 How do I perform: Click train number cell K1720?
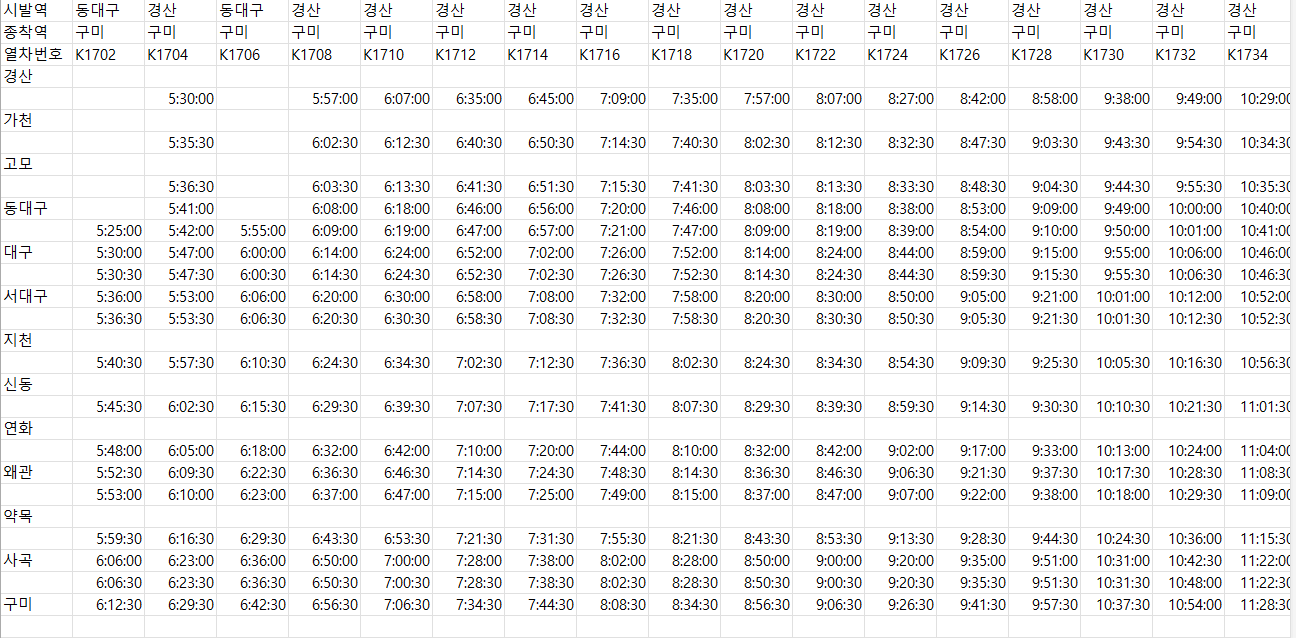[x=757, y=55]
